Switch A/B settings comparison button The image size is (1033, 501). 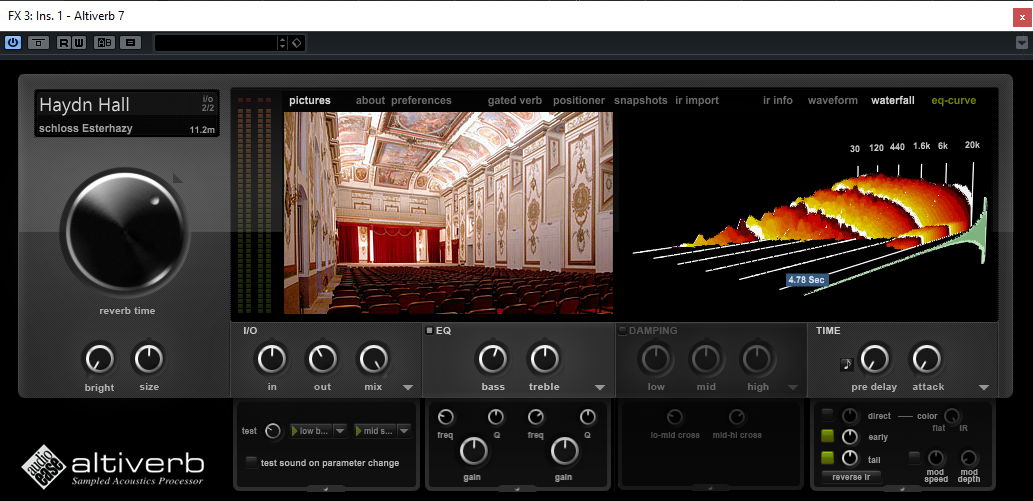click(104, 43)
